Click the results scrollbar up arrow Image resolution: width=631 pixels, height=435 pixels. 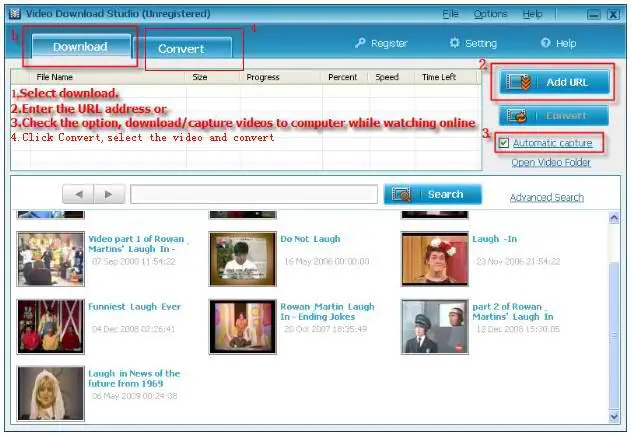614,218
